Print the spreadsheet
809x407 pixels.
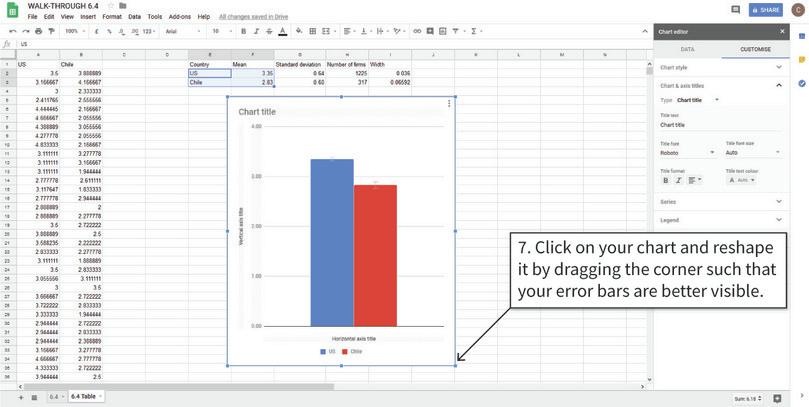(x=39, y=31)
